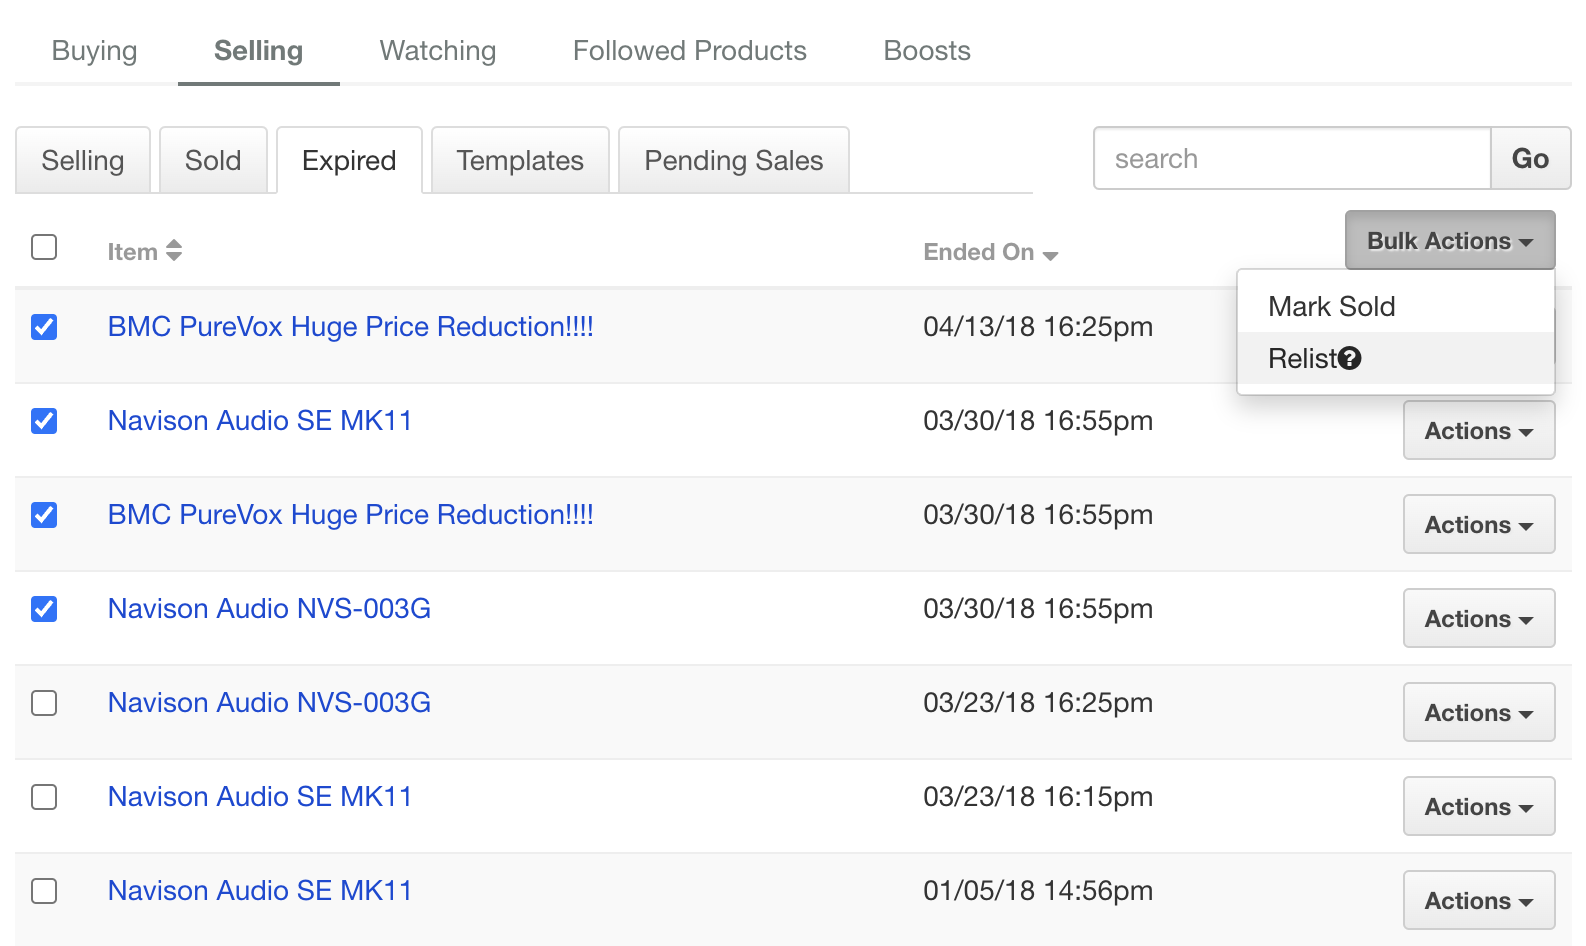The image size is (1586, 946).
Task: Switch to the top Selling tab
Action: click(x=259, y=51)
